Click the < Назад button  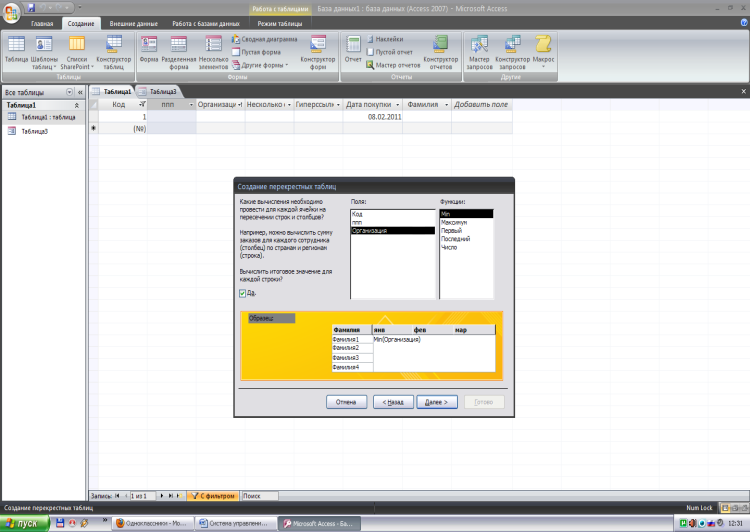point(393,402)
